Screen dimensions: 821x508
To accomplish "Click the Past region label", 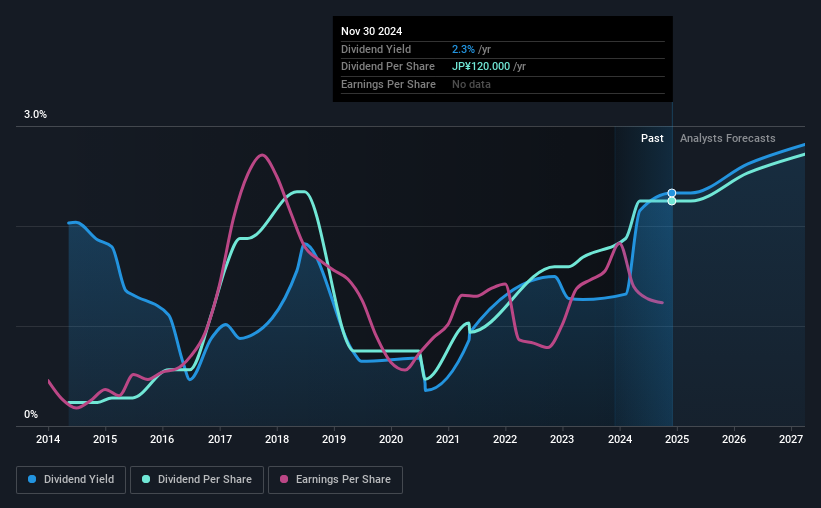I will (652, 138).
